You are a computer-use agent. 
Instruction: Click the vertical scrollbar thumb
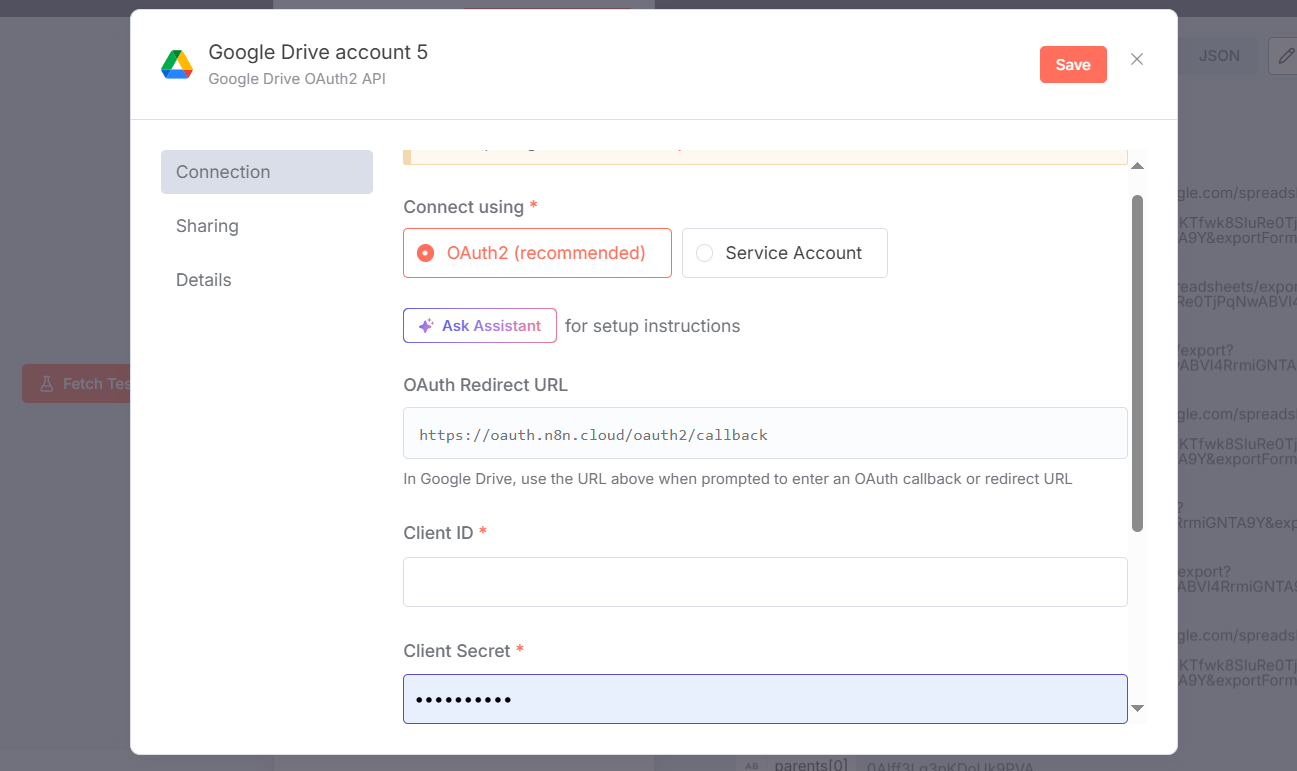point(1137,362)
